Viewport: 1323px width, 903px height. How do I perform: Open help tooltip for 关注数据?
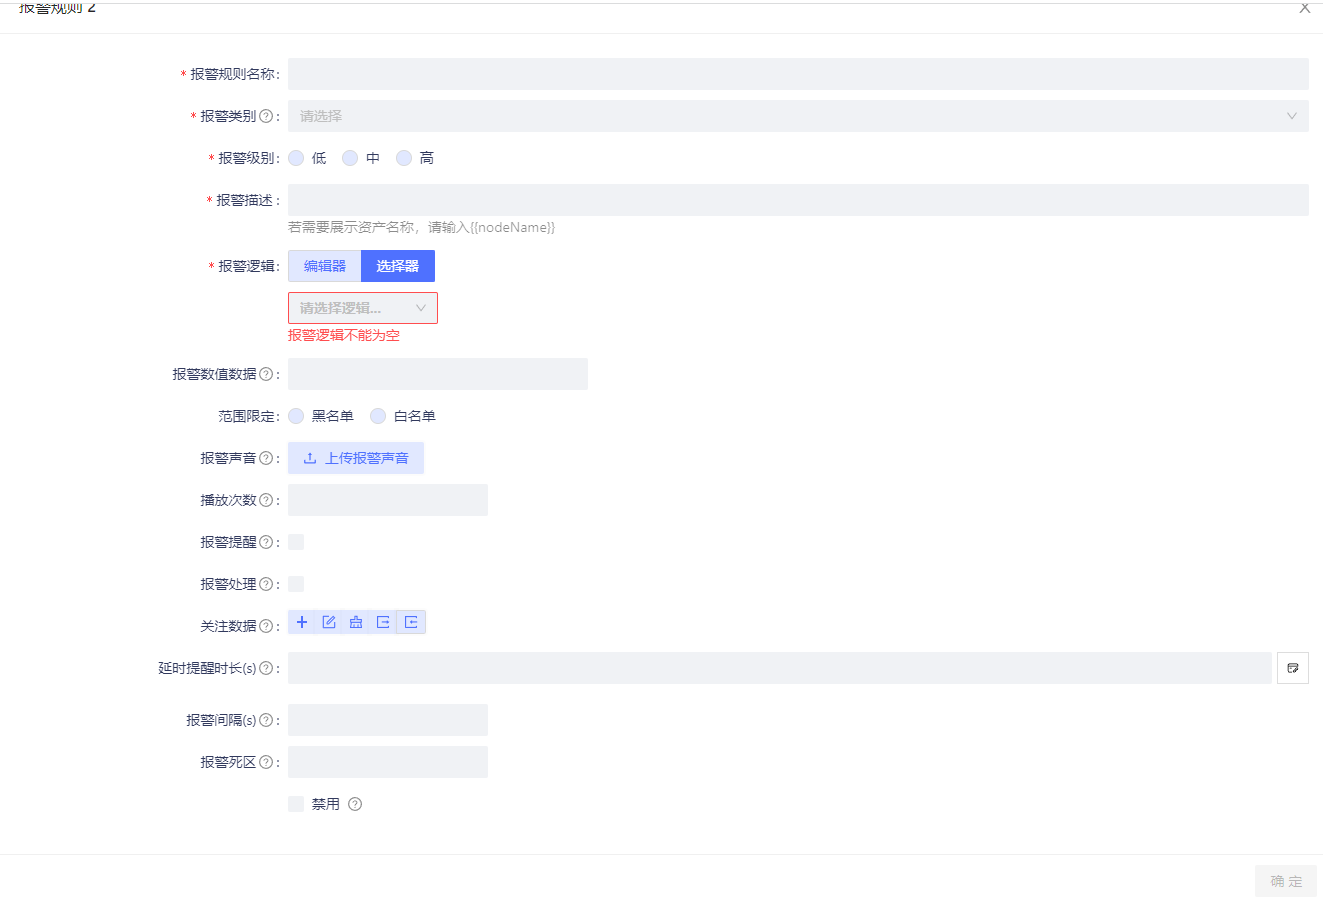point(266,626)
